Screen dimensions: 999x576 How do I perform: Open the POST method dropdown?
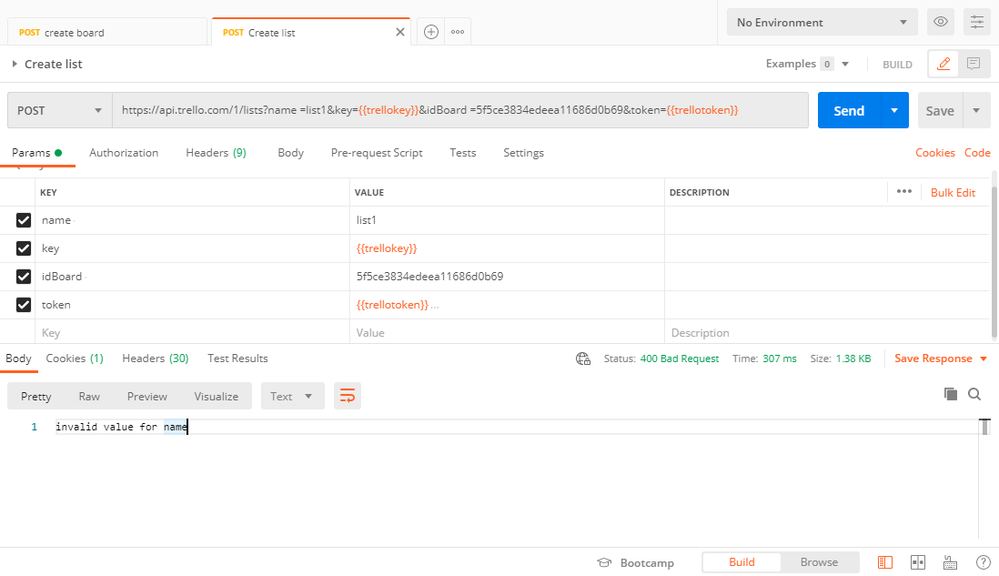click(60, 110)
